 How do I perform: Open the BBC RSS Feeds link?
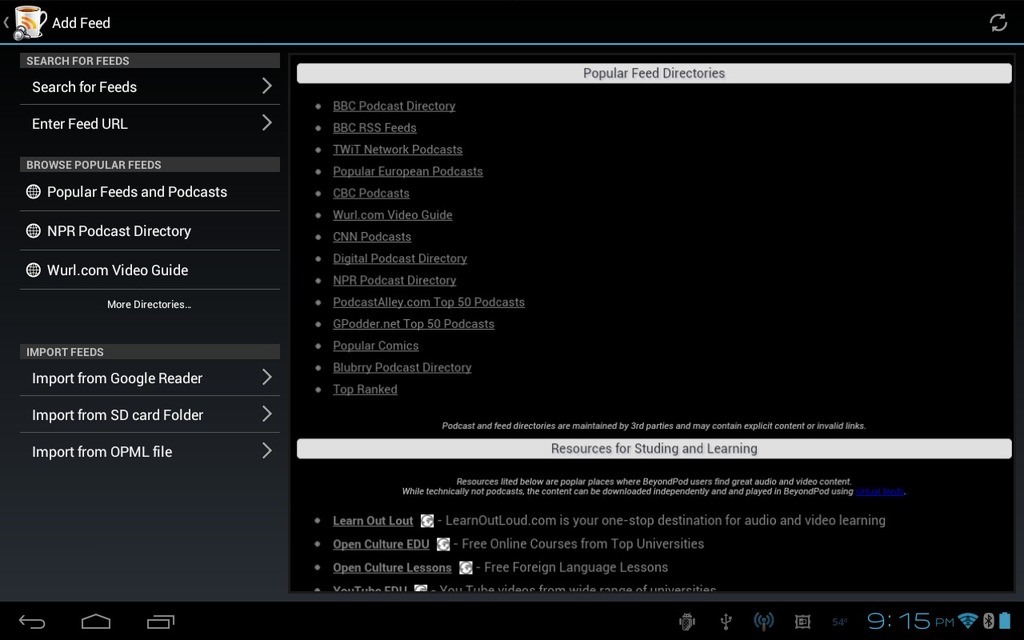(x=374, y=128)
